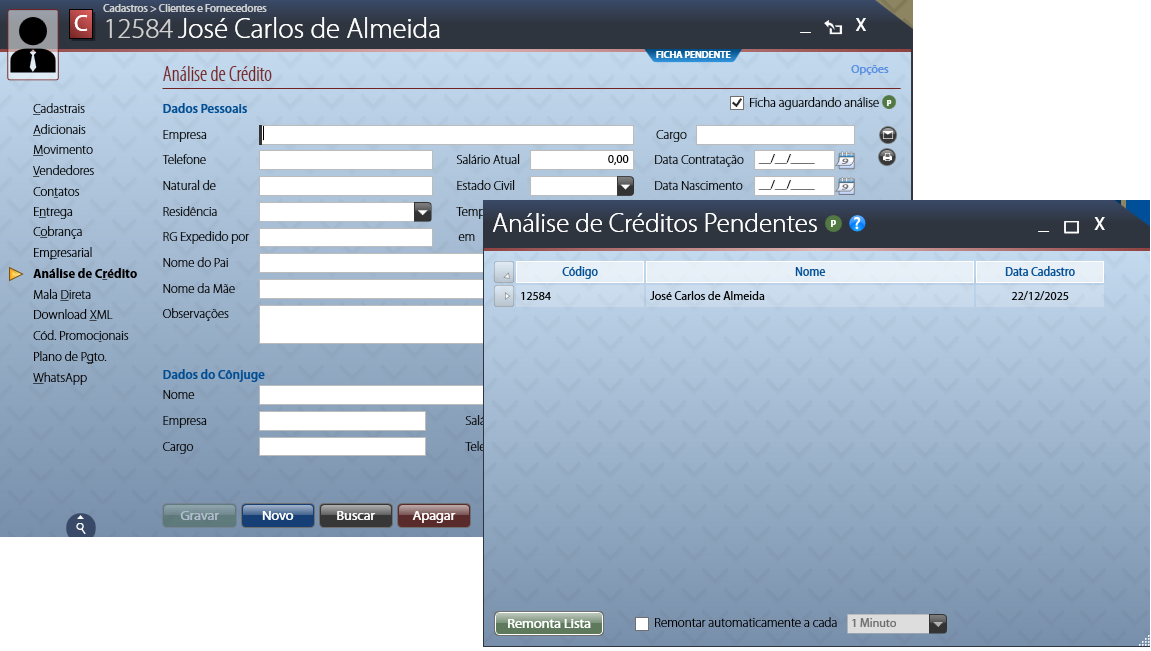Click the customer avatar photo icon
The image size is (1151, 651).
click(x=33, y=46)
